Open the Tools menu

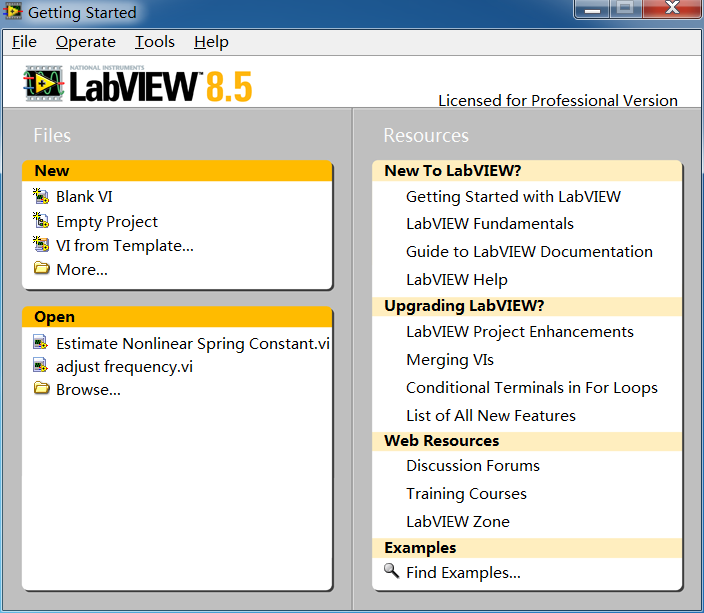[154, 42]
